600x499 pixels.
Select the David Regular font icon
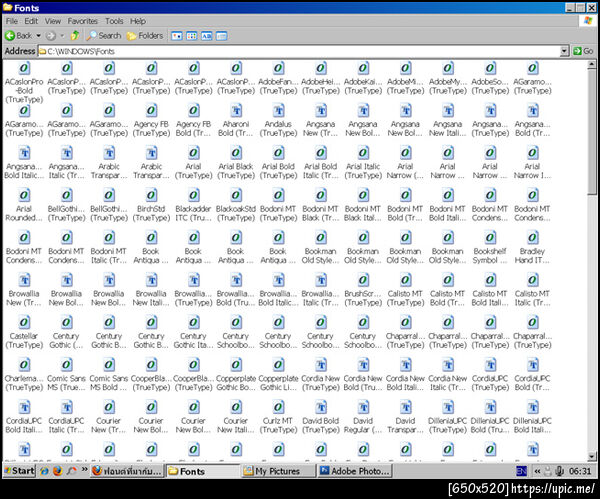click(363, 408)
